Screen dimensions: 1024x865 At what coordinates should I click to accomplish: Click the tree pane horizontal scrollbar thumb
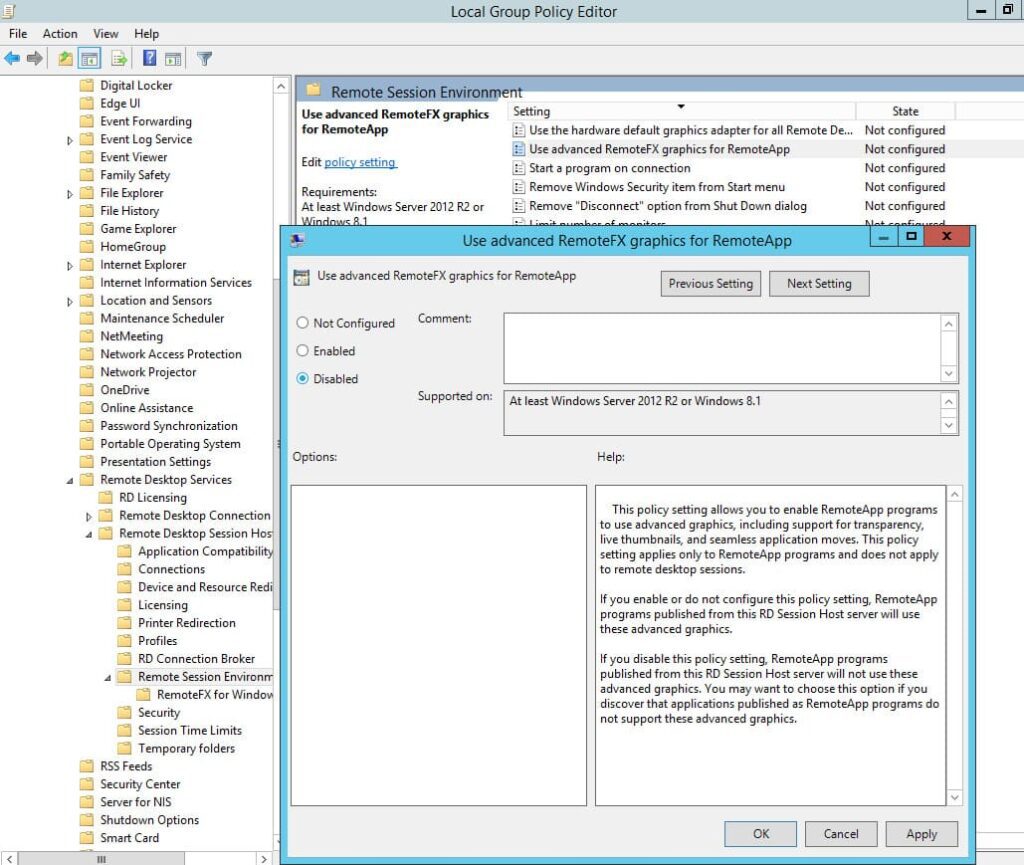[x=101, y=859]
